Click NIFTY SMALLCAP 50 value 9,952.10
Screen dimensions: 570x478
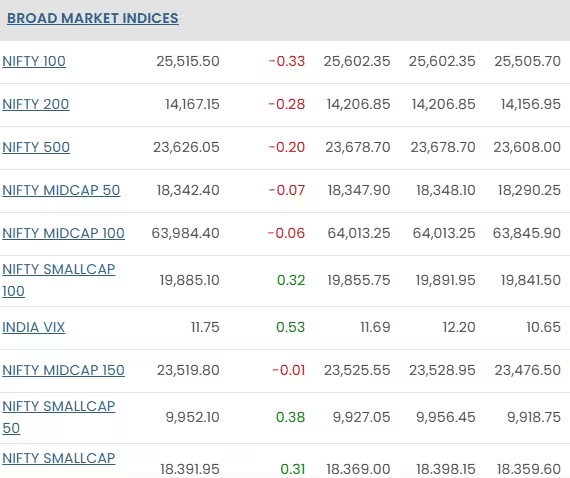pos(192,417)
